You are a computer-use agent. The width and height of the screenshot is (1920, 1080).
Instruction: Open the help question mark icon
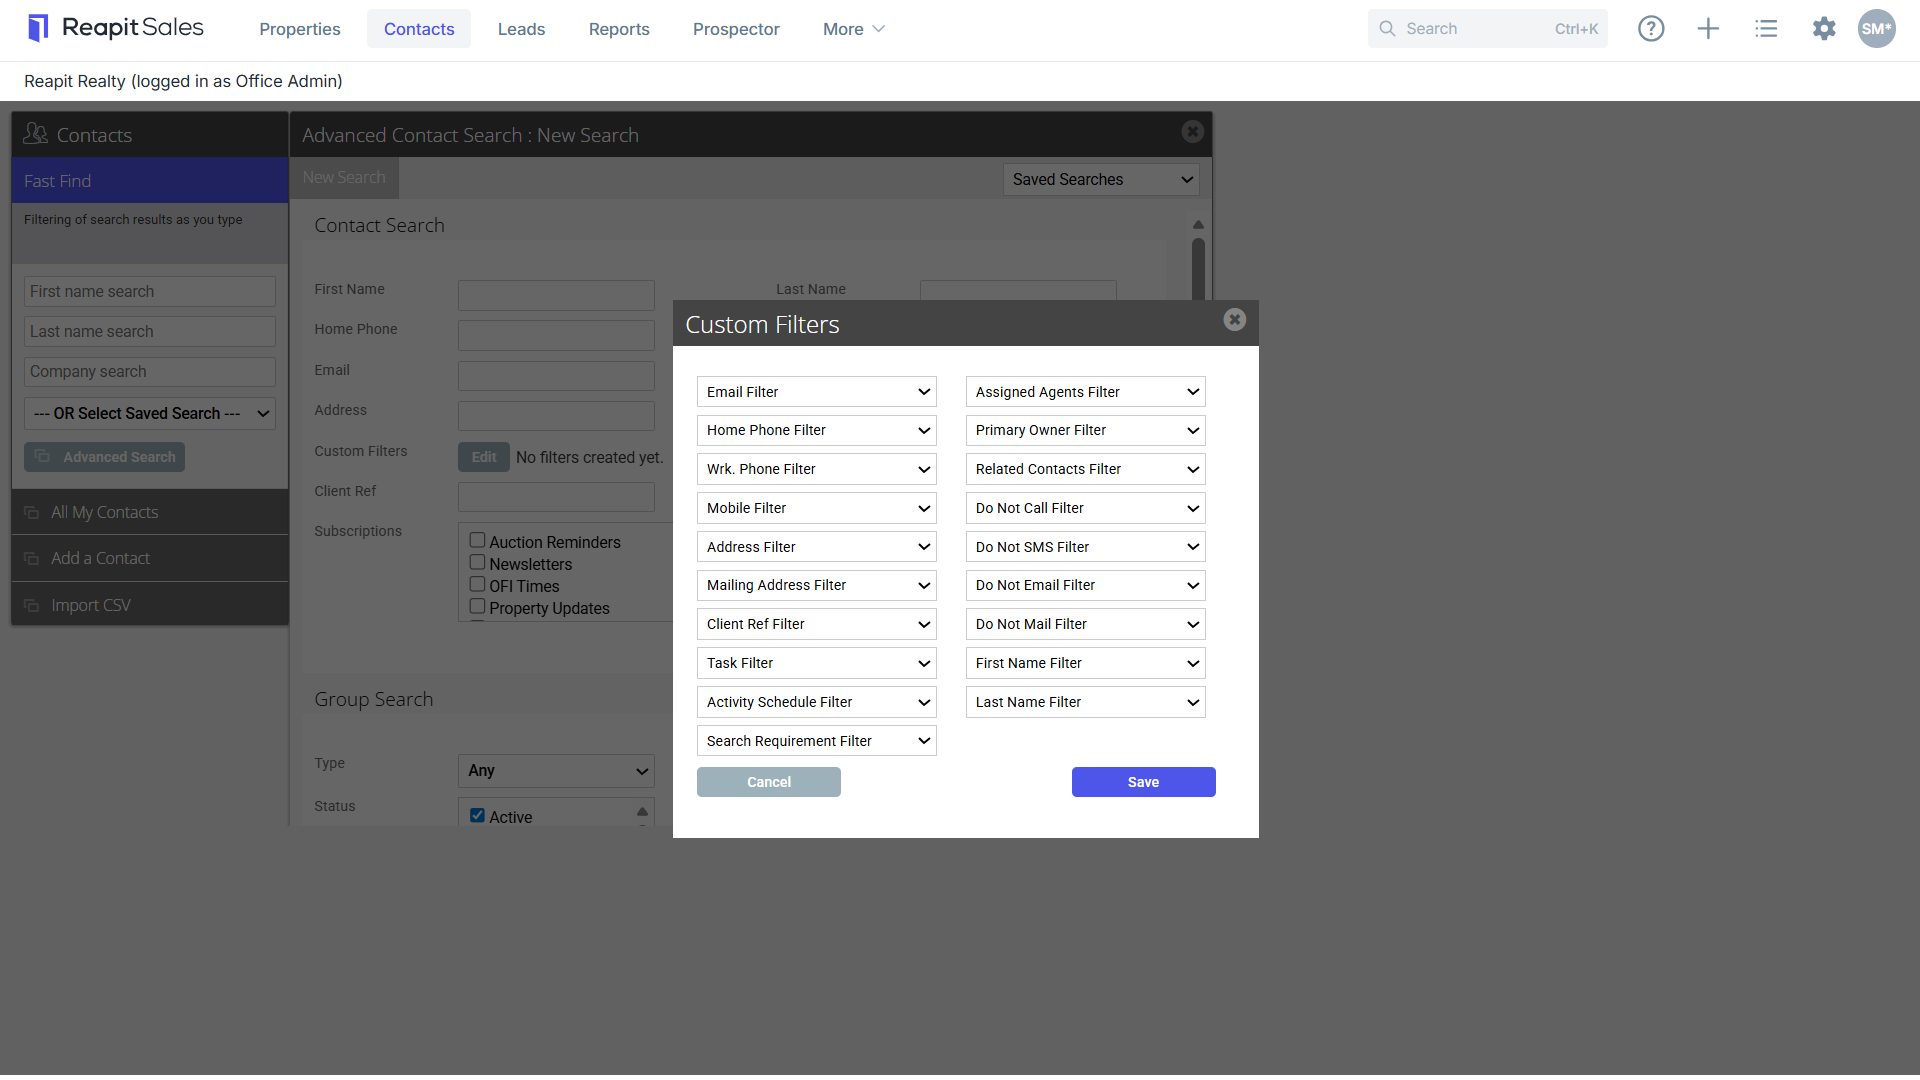pyautogui.click(x=1651, y=29)
